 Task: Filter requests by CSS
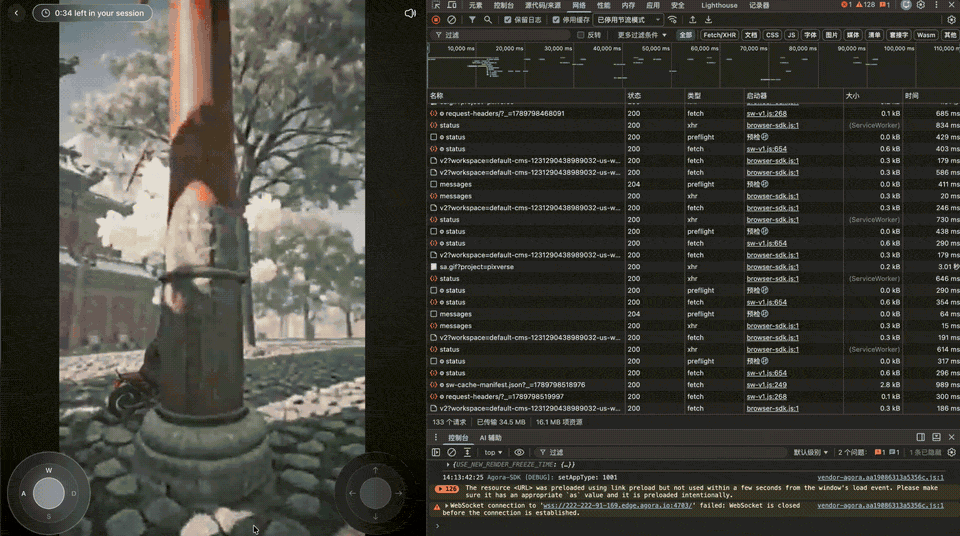coord(772,35)
